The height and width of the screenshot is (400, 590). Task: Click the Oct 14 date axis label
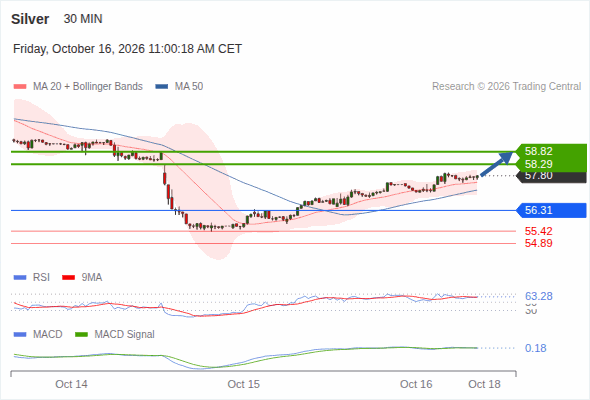tap(71, 385)
